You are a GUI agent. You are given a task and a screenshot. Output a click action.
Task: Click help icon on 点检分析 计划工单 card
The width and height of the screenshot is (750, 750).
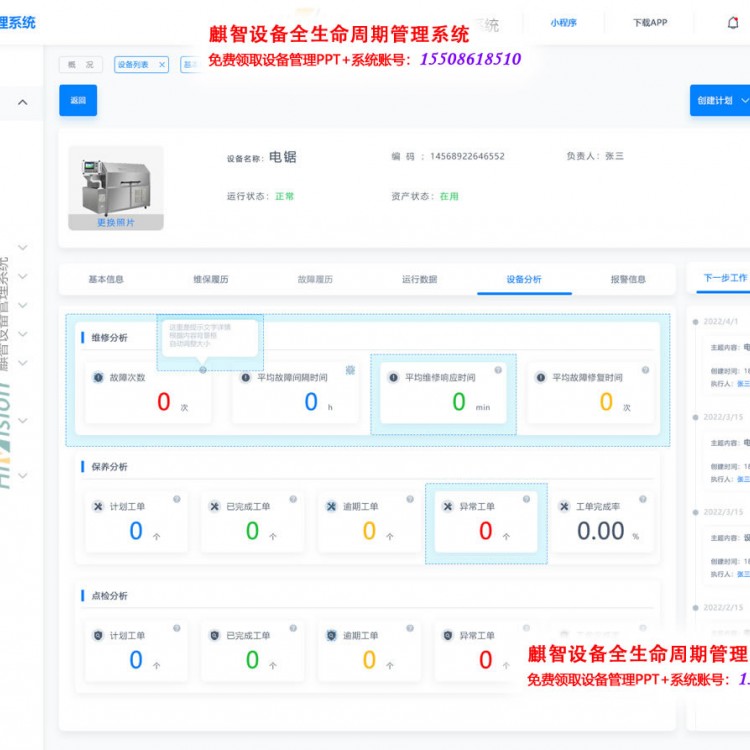(x=176, y=628)
